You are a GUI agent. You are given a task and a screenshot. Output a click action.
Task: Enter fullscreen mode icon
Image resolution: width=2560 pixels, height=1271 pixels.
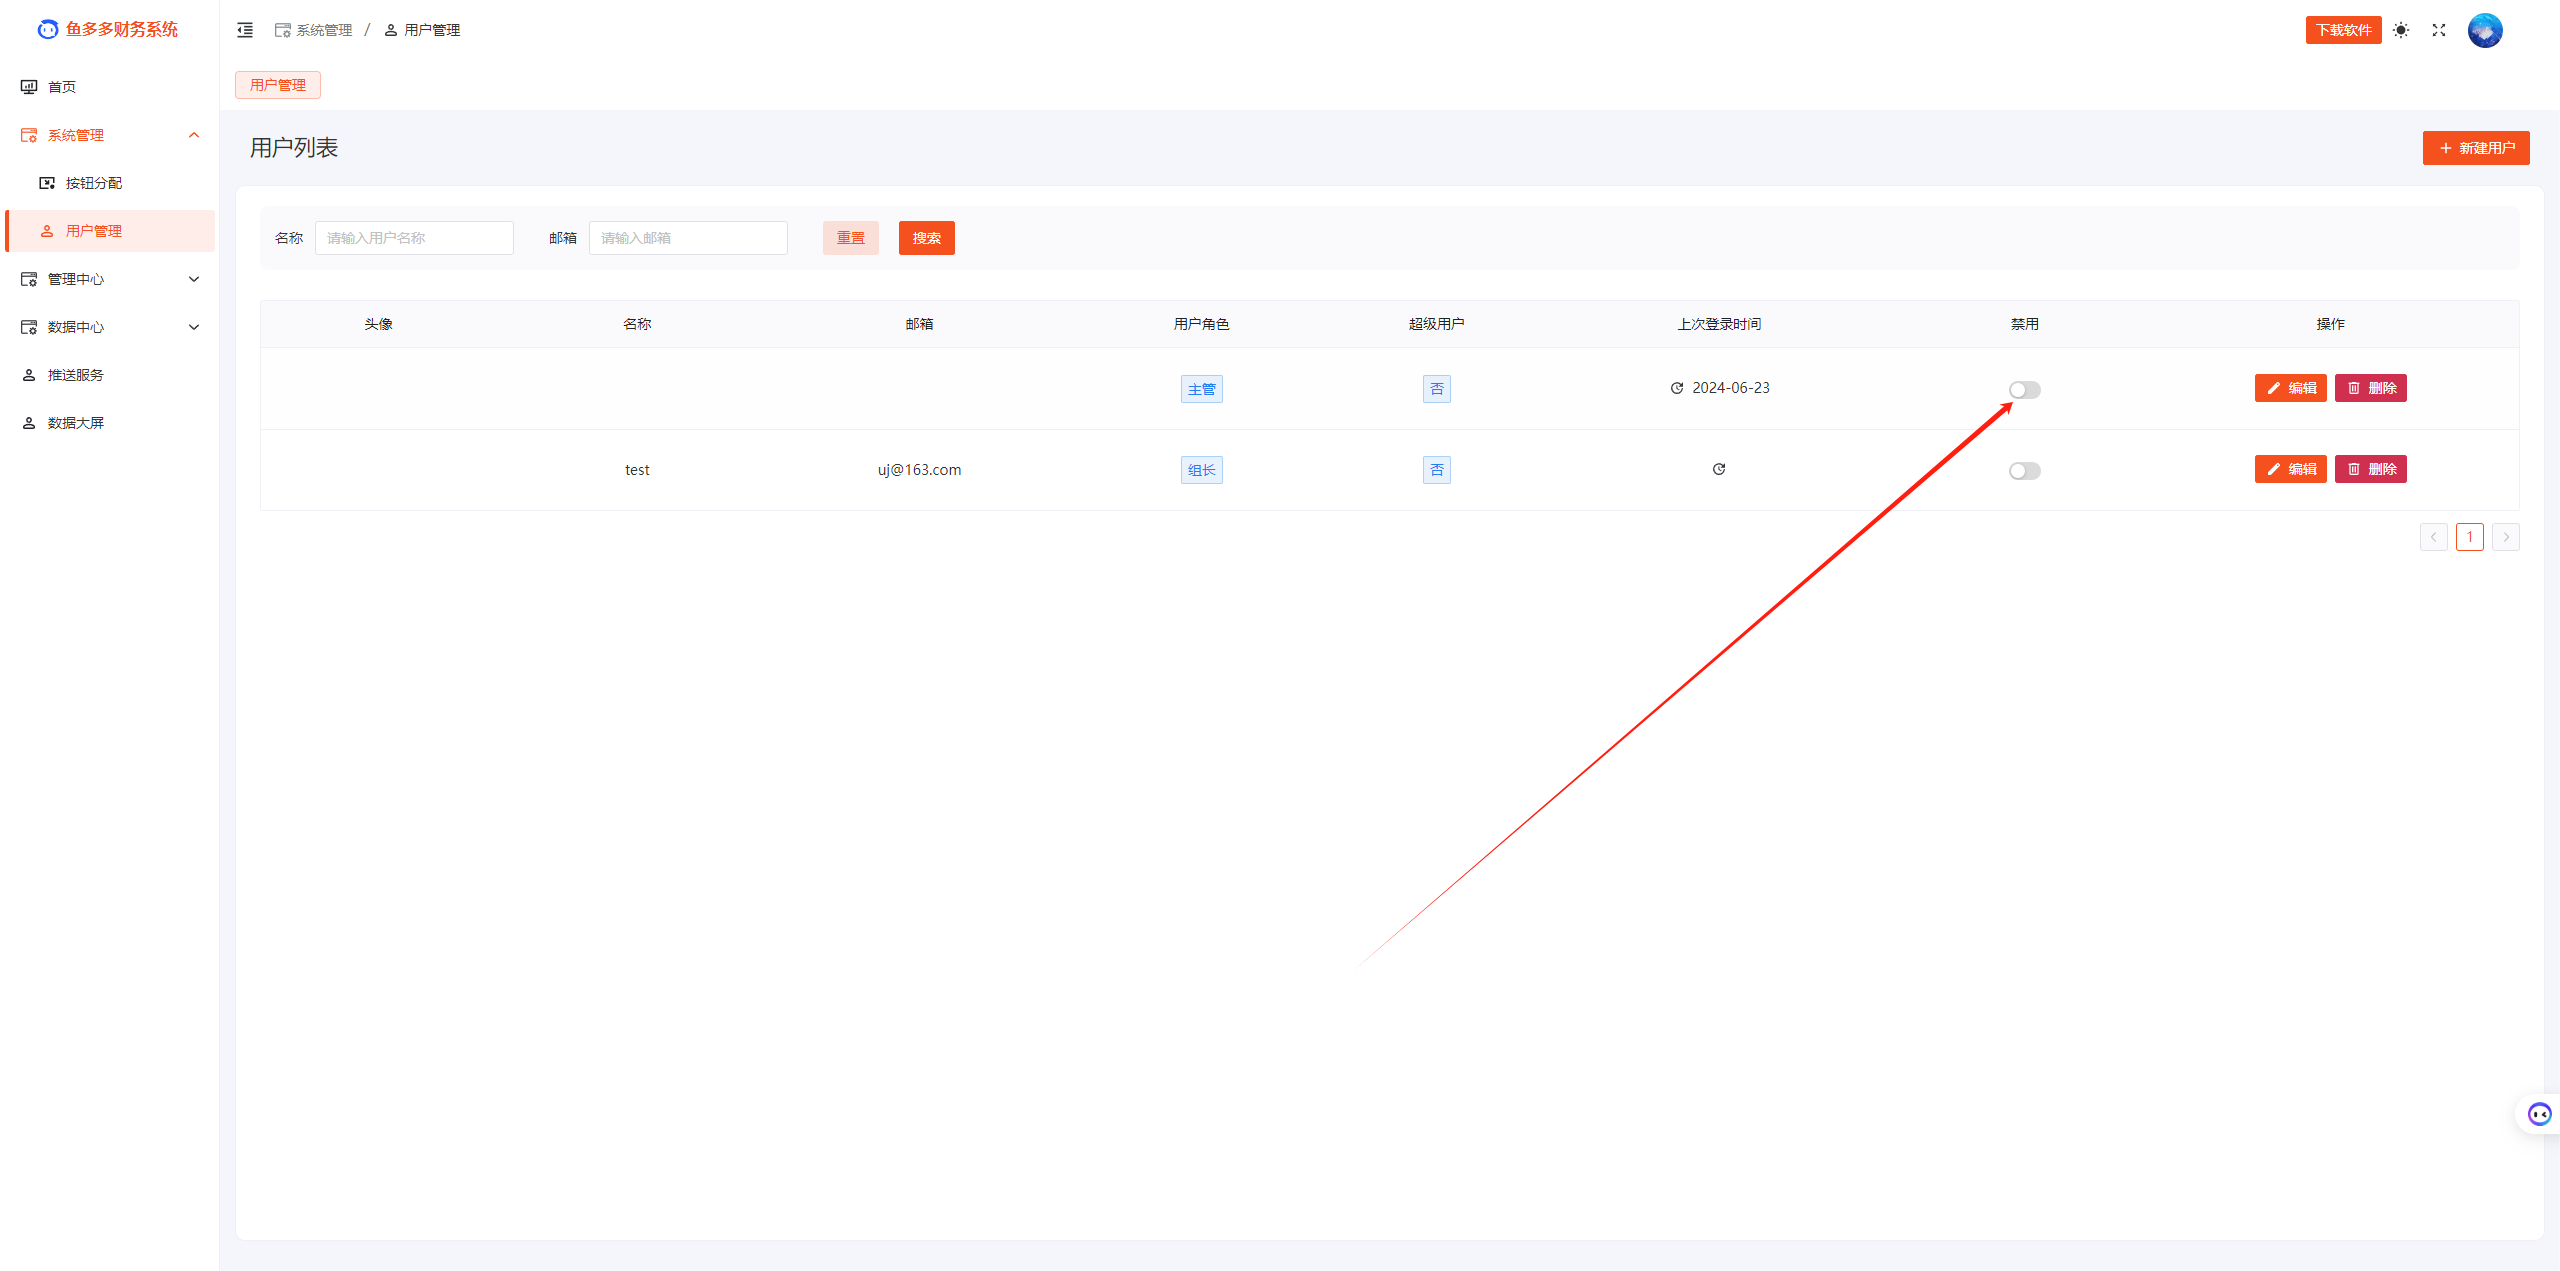[x=2439, y=30]
